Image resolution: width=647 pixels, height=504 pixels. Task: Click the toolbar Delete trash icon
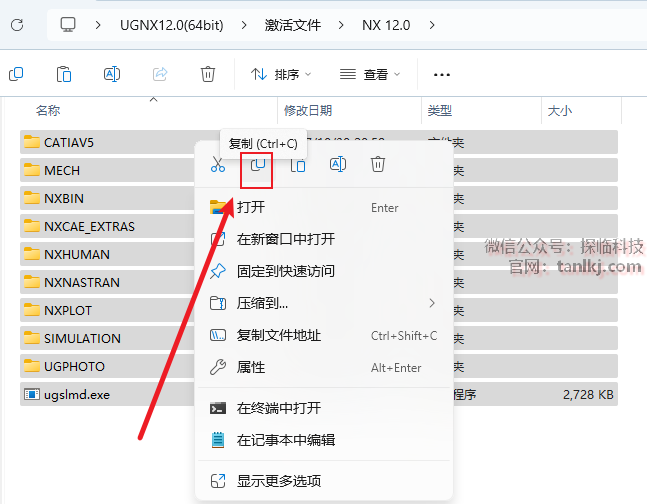coord(208,74)
